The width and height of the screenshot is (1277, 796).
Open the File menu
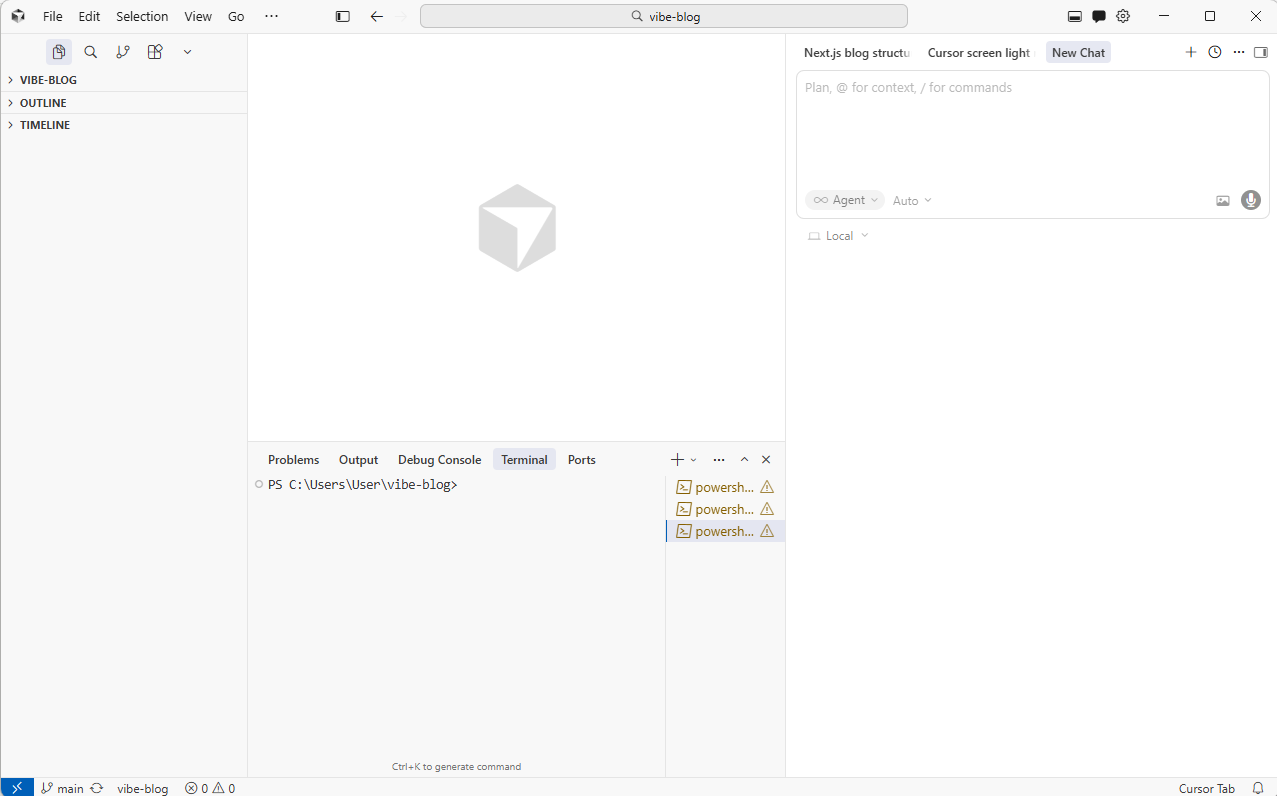point(52,16)
